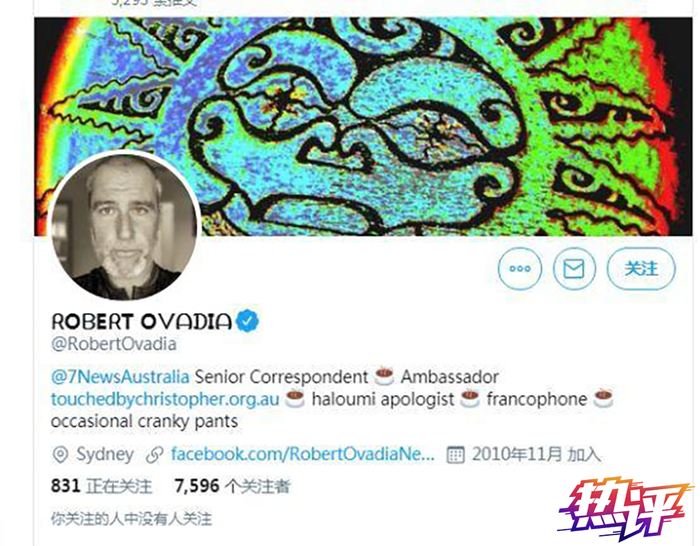Open the @7NewsAustralia mention link
Viewport: 700px width, 546px height.
[x=120, y=377]
